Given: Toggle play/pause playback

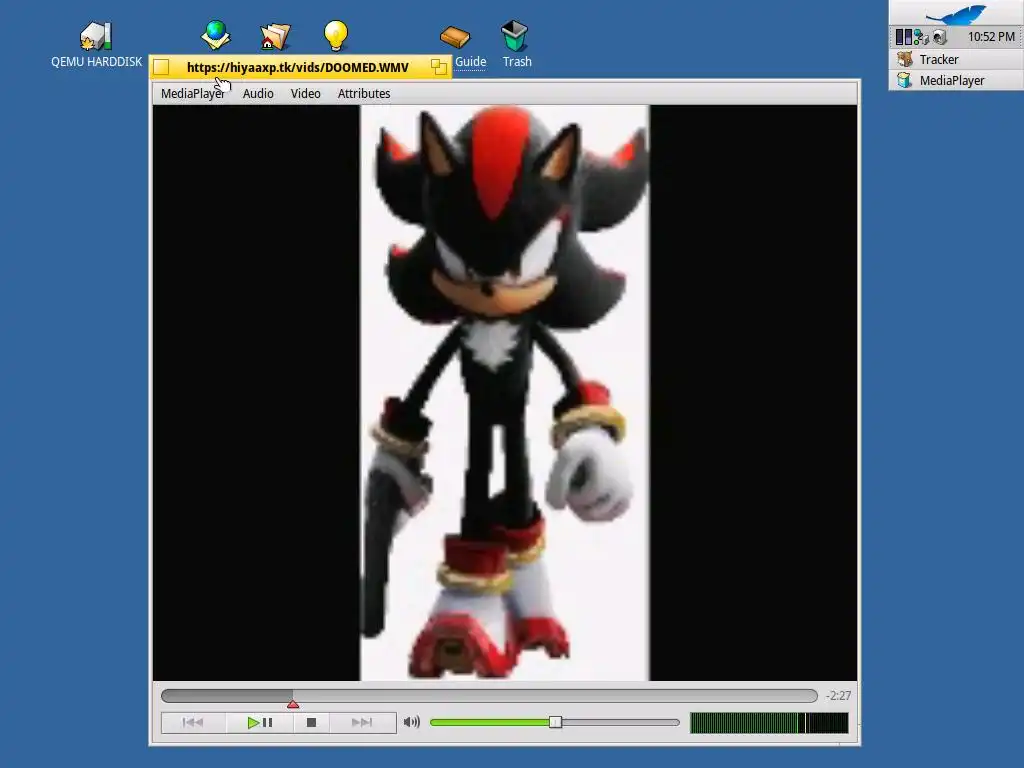Looking at the screenshot, I should point(260,722).
